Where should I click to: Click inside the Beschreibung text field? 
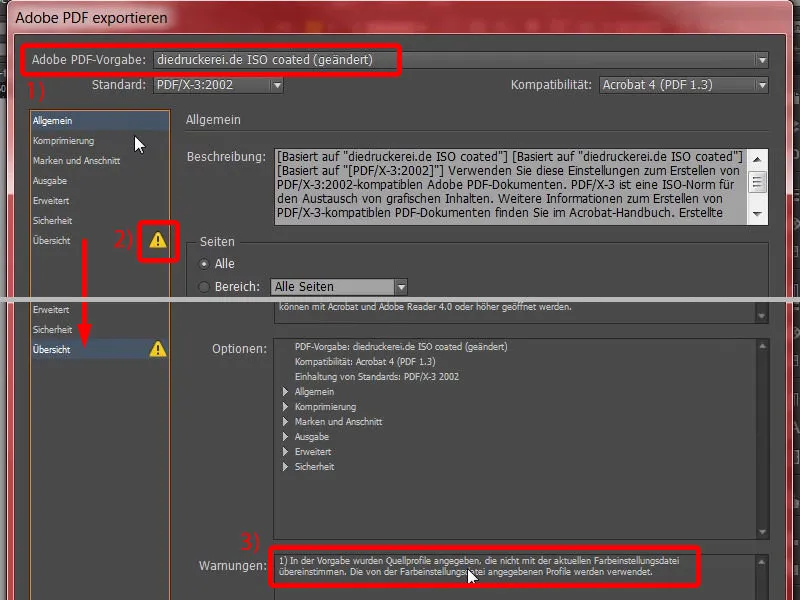click(510, 186)
